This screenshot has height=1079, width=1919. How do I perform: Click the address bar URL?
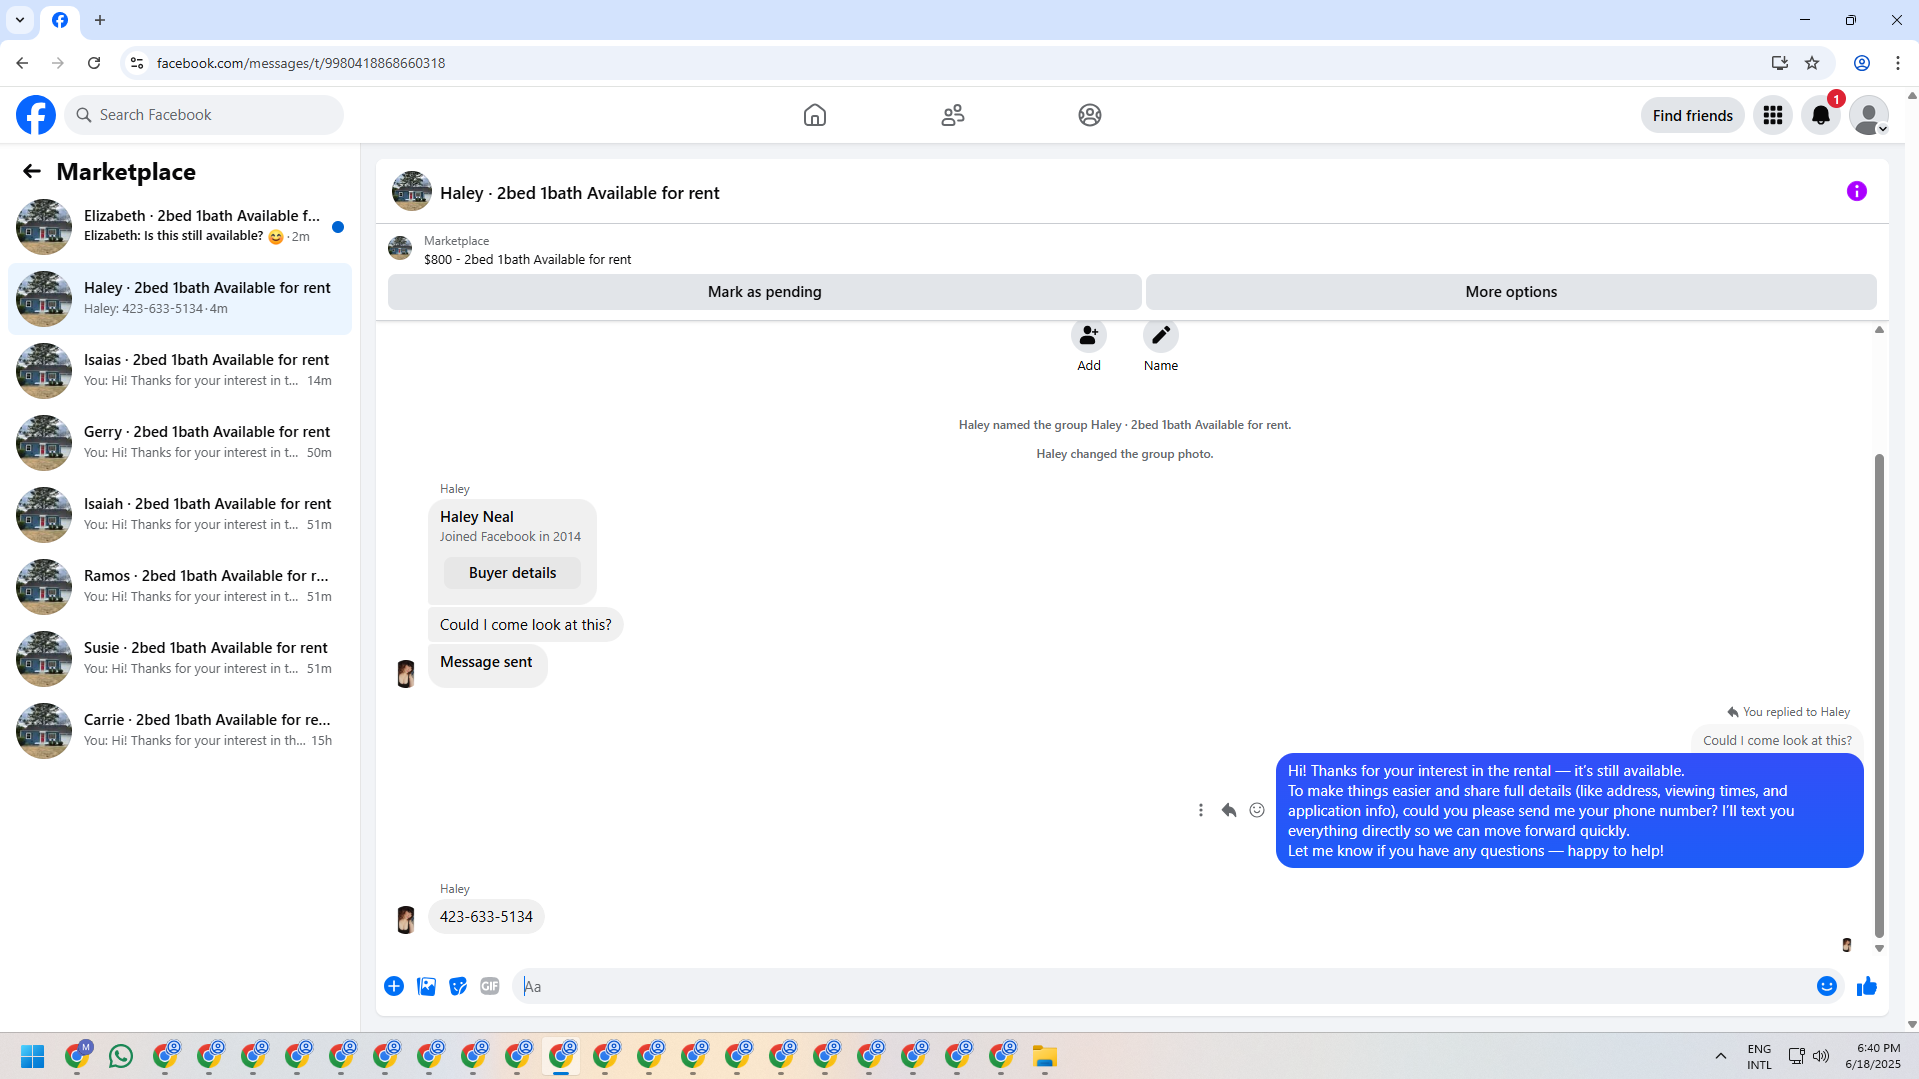coord(301,63)
